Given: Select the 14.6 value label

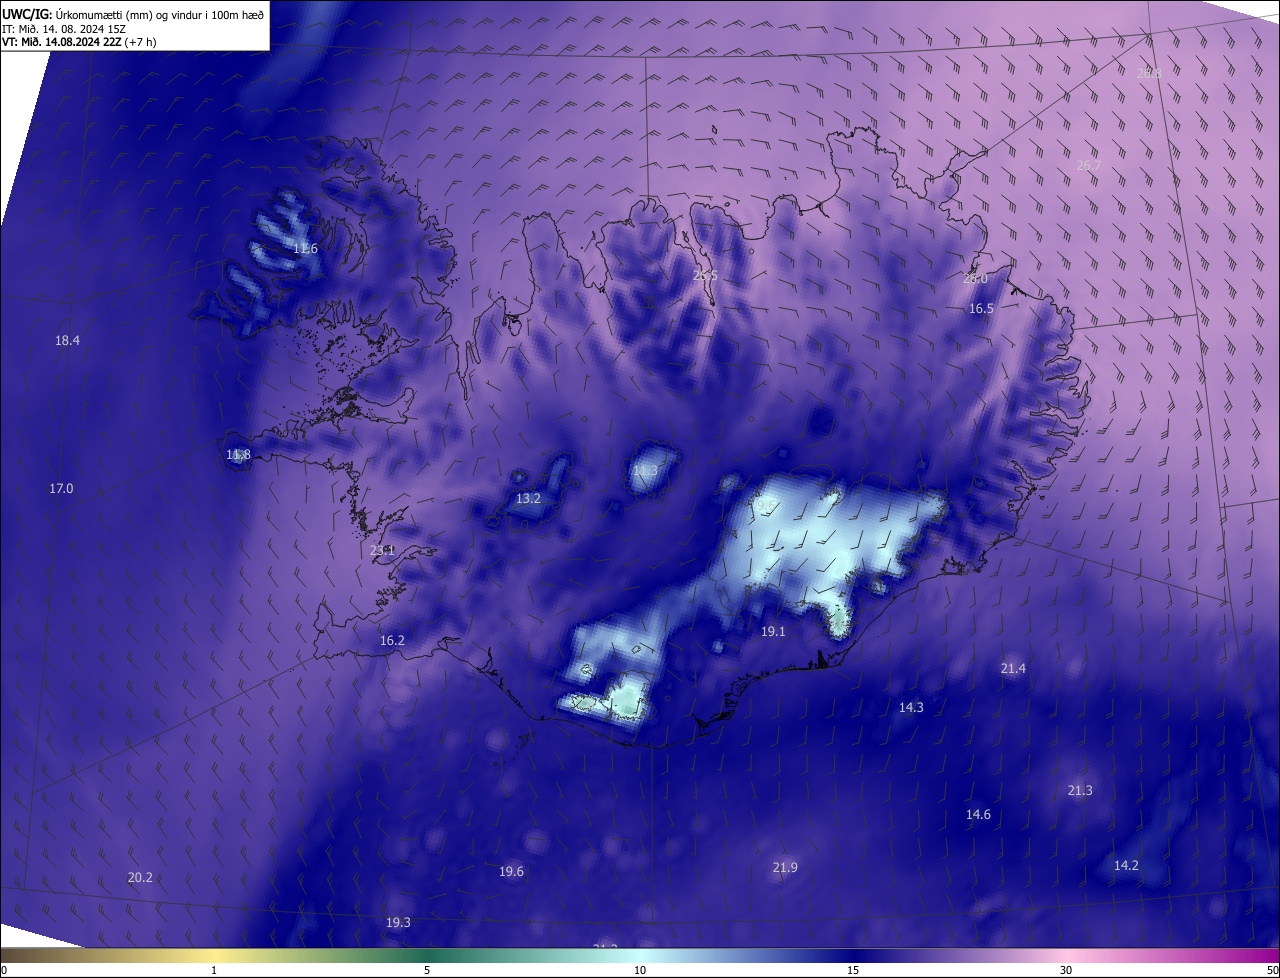Looking at the screenshot, I should click(978, 815).
